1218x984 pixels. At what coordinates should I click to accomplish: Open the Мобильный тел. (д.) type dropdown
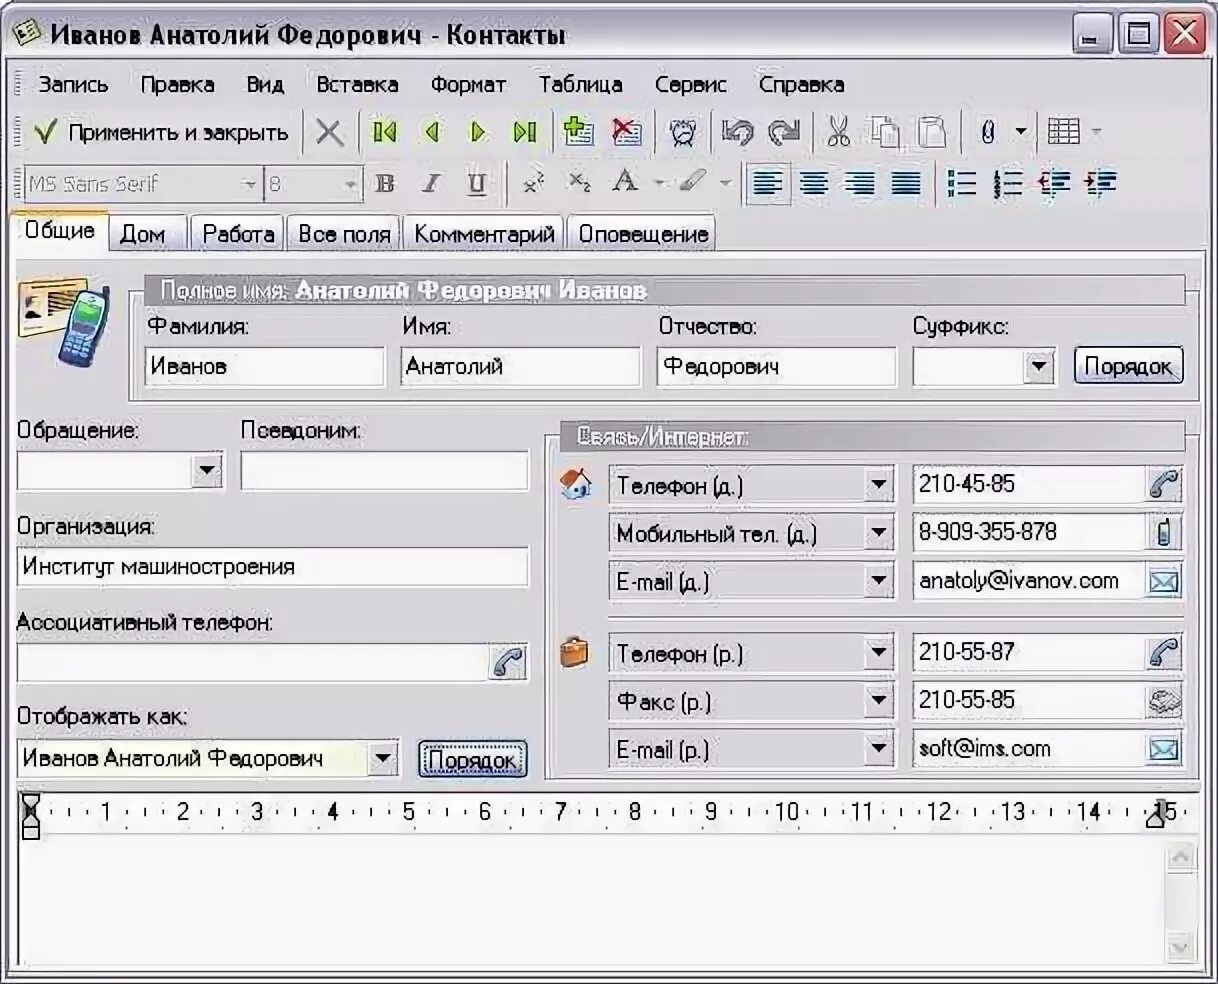point(878,532)
